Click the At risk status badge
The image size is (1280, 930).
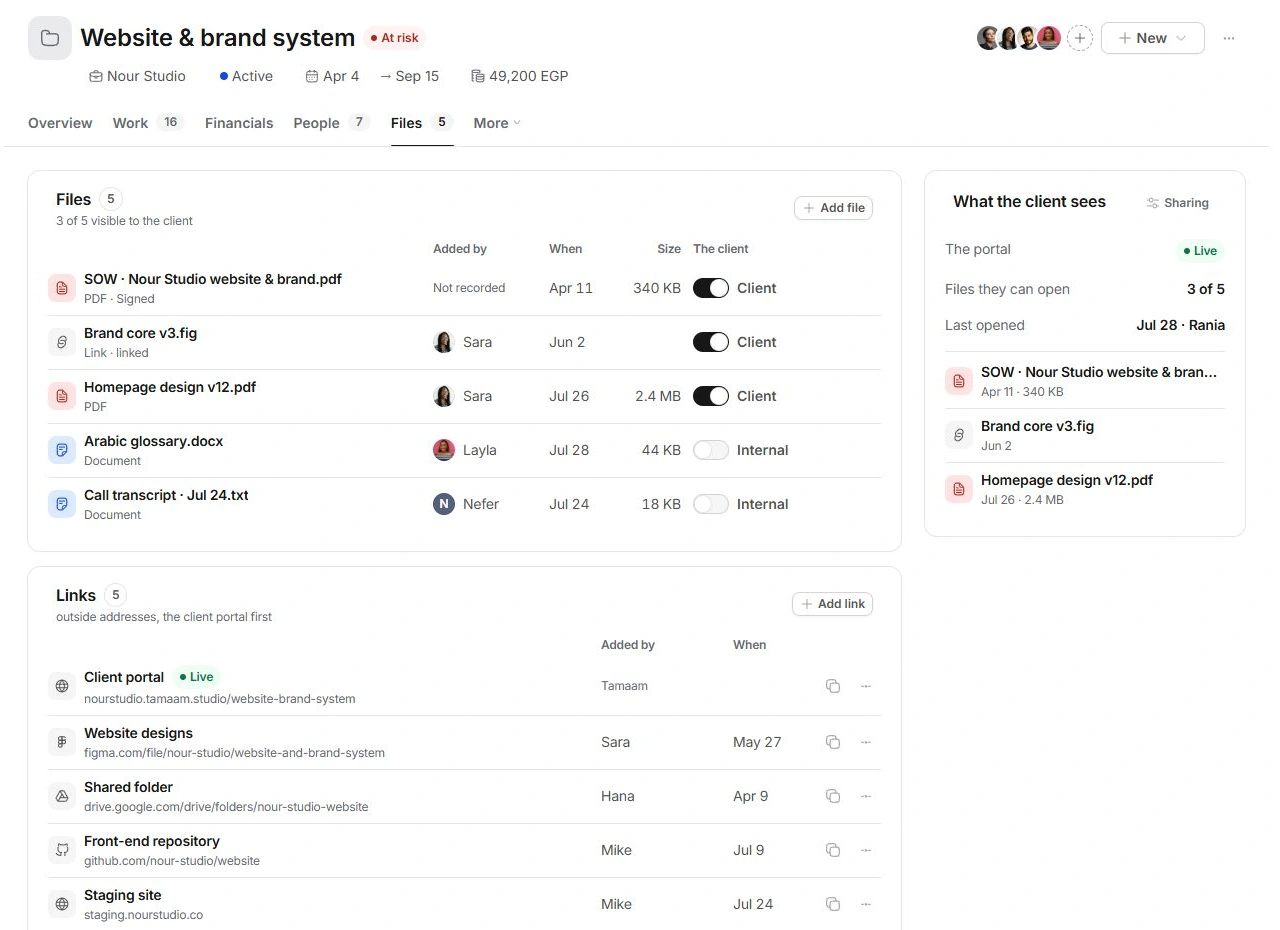(x=394, y=38)
